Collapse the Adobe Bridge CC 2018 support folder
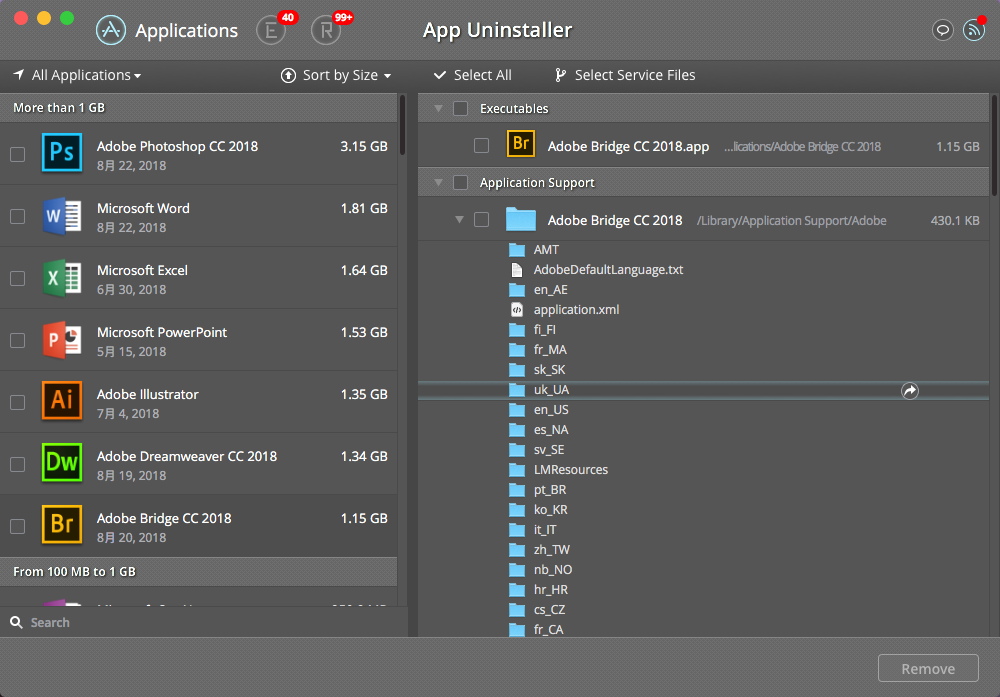 coord(459,220)
